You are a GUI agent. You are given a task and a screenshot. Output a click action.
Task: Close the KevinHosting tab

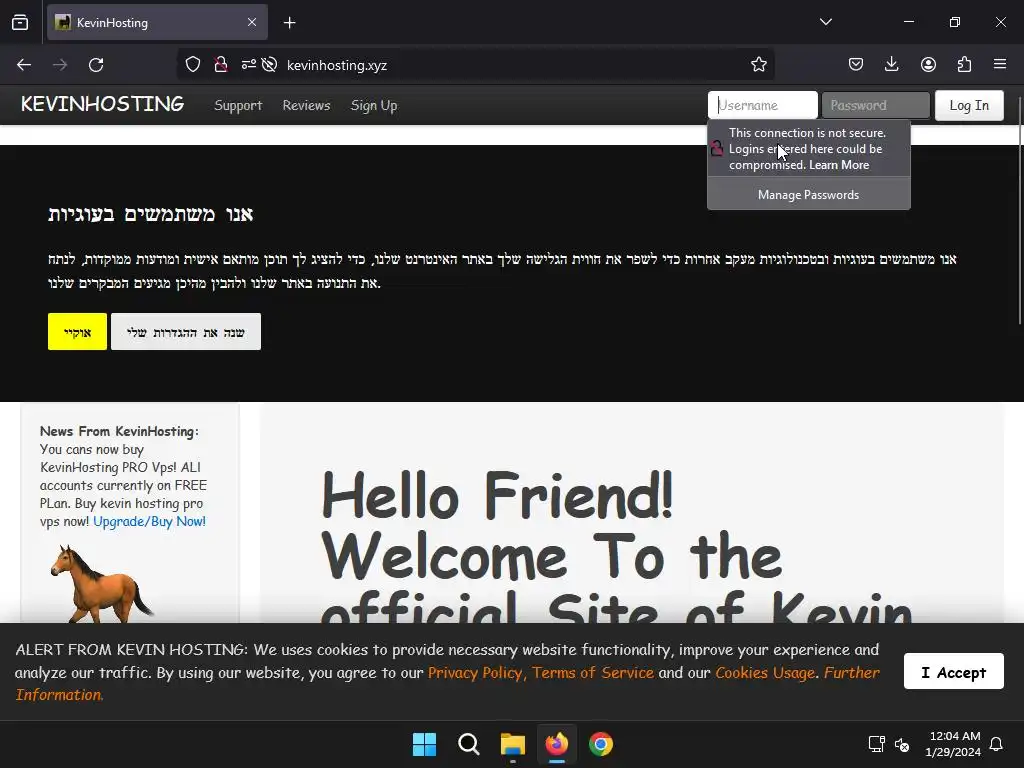[252, 22]
